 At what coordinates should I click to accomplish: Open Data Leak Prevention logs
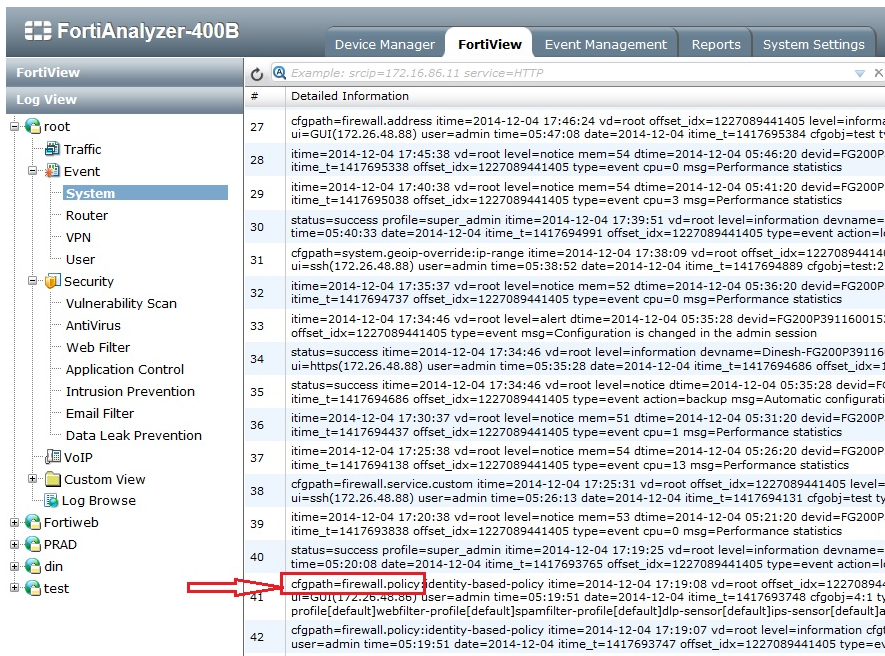click(x=134, y=435)
